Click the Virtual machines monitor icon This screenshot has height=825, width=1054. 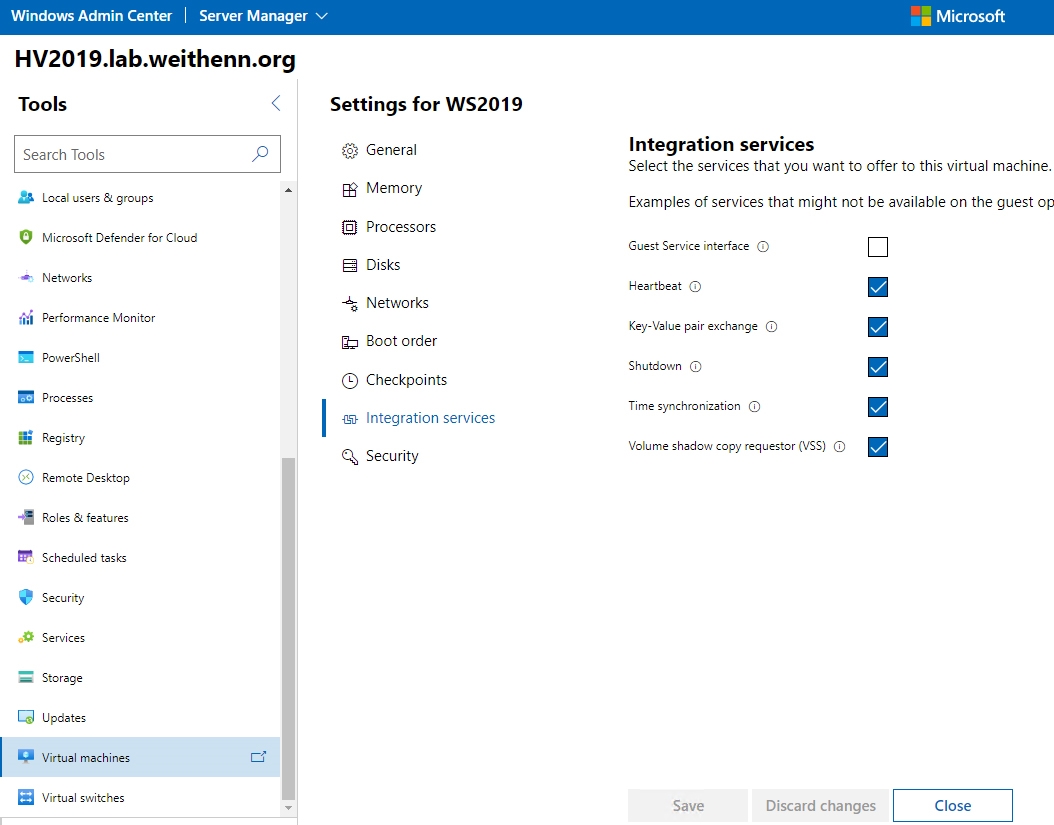(26, 757)
